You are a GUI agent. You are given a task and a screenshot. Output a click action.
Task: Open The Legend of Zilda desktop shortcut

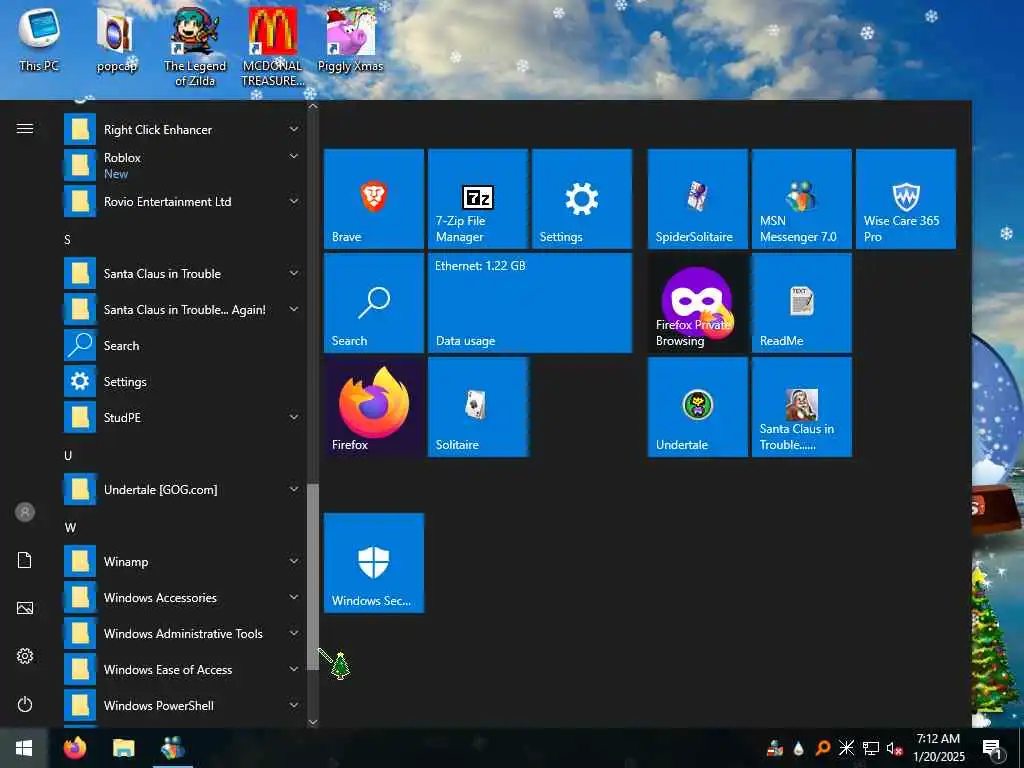tap(195, 46)
